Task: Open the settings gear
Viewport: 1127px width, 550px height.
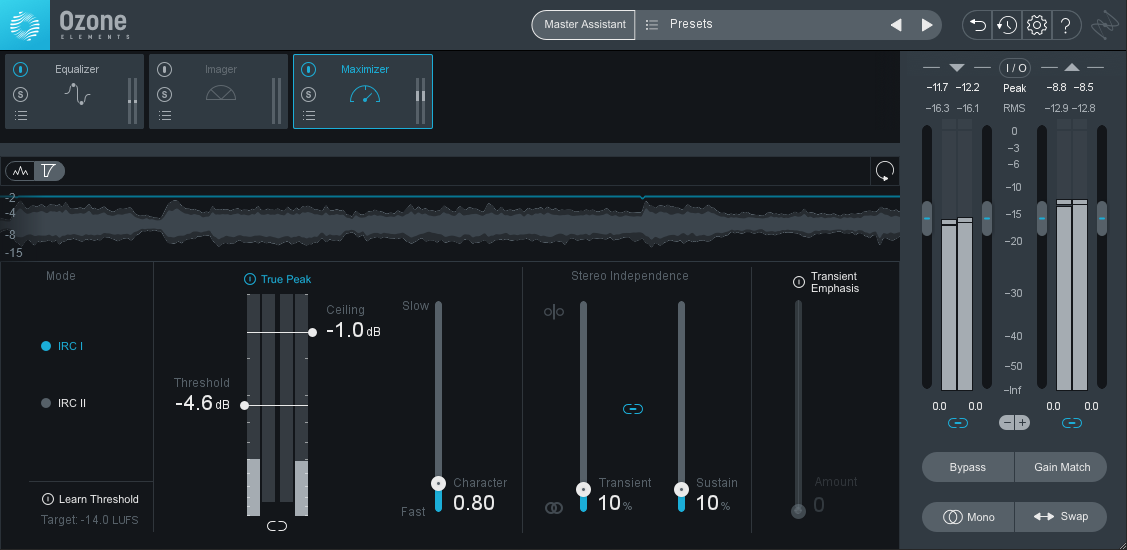Action: pyautogui.click(x=1036, y=25)
